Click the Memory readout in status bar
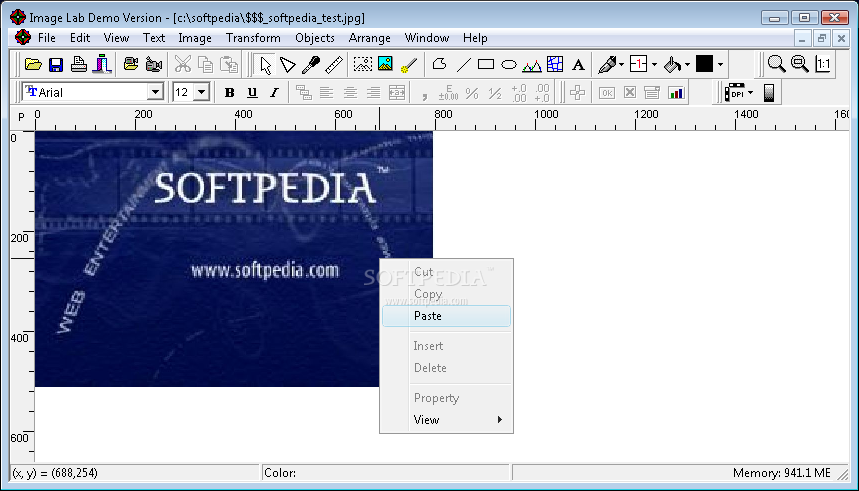 tap(782, 473)
